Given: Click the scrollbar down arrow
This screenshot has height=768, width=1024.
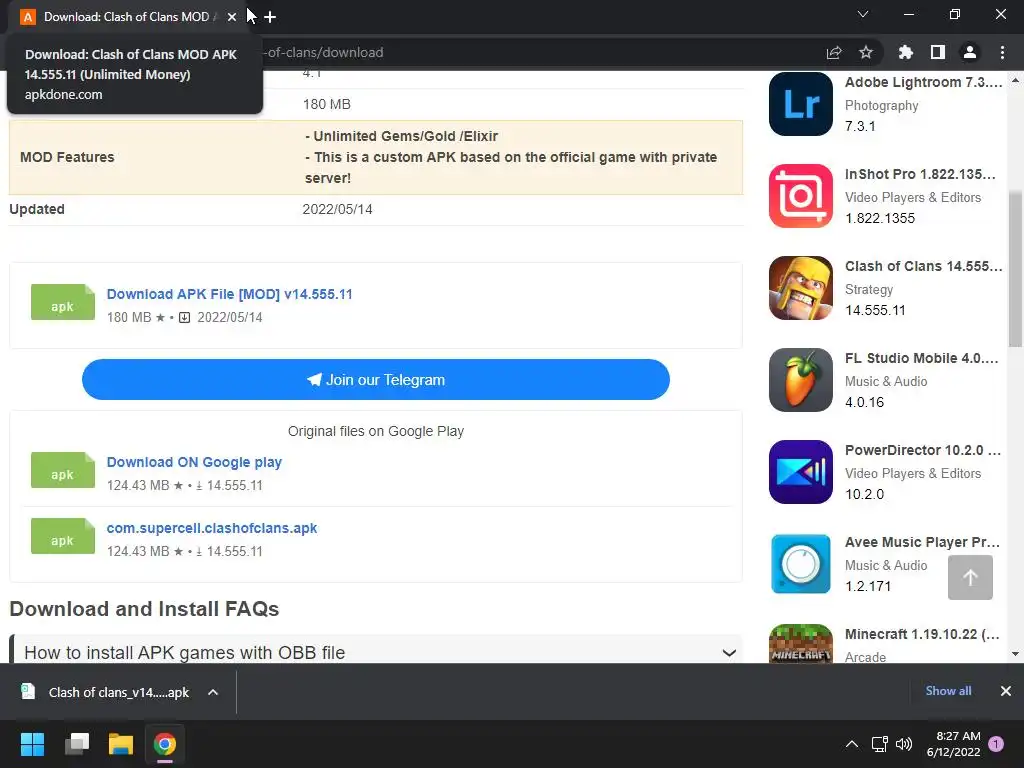Looking at the screenshot, I should 1016,654.
